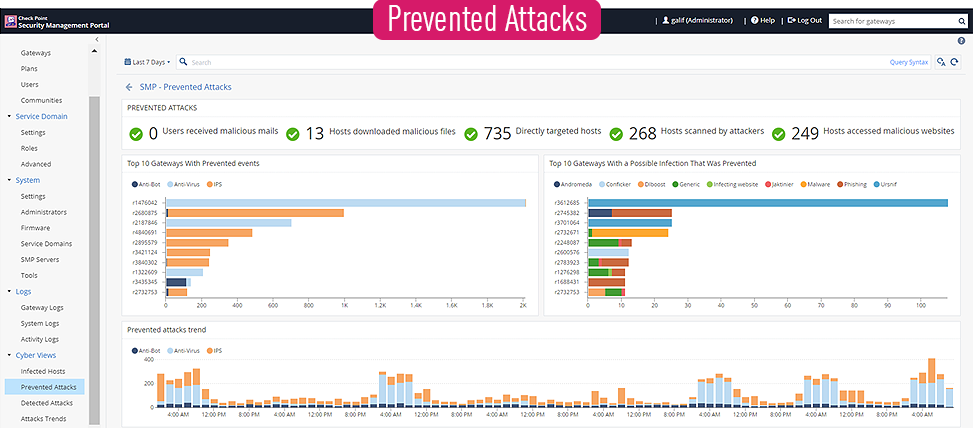The height and width of the screenshot is (428, 973).
Task: Open Gateway Logs
Action: coord(42,308)
